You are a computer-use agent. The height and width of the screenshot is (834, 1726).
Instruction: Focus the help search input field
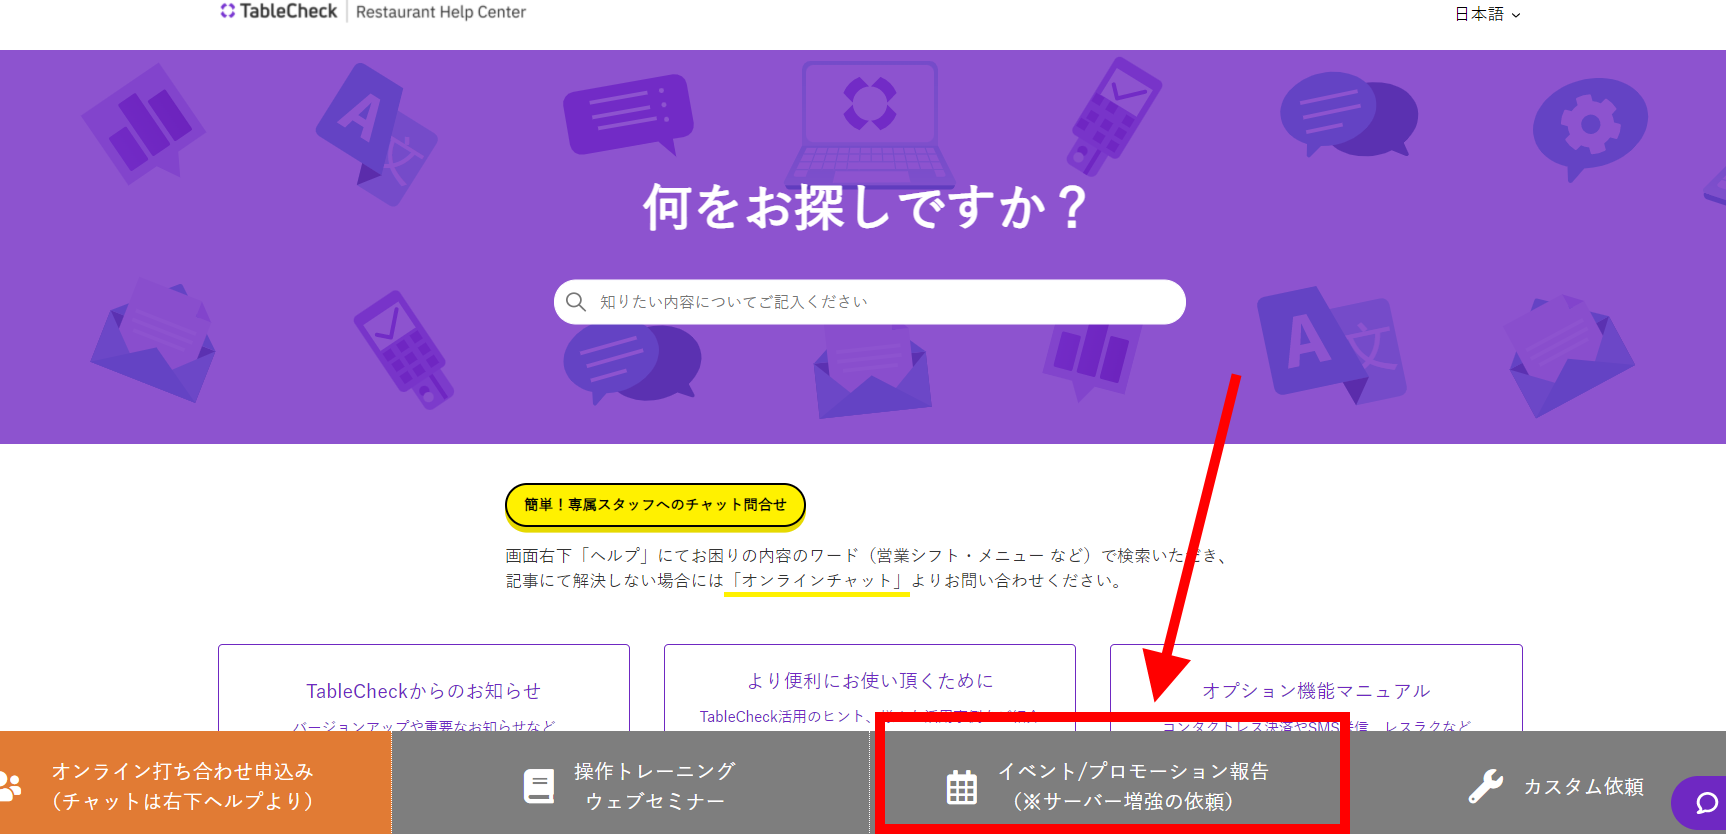tap(880, 302)
